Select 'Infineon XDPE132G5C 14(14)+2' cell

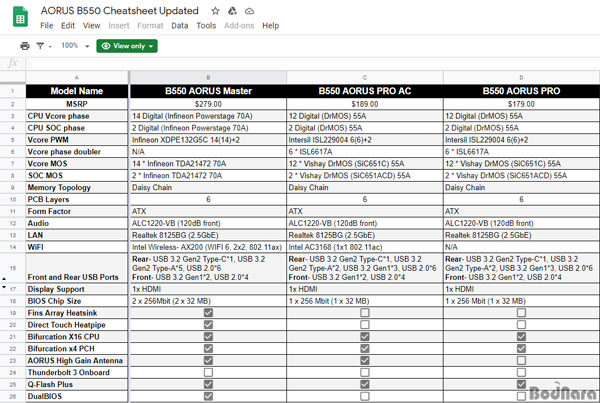pyautogui.click(x=208, y=140)
